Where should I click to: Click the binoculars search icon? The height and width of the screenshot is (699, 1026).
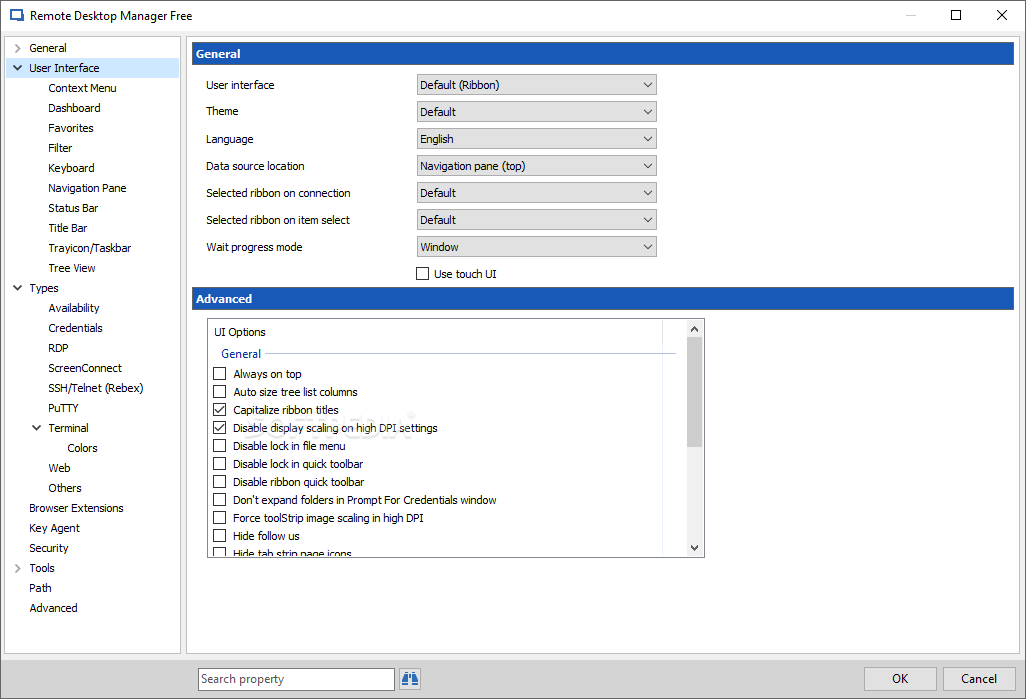tap(410, 679)
